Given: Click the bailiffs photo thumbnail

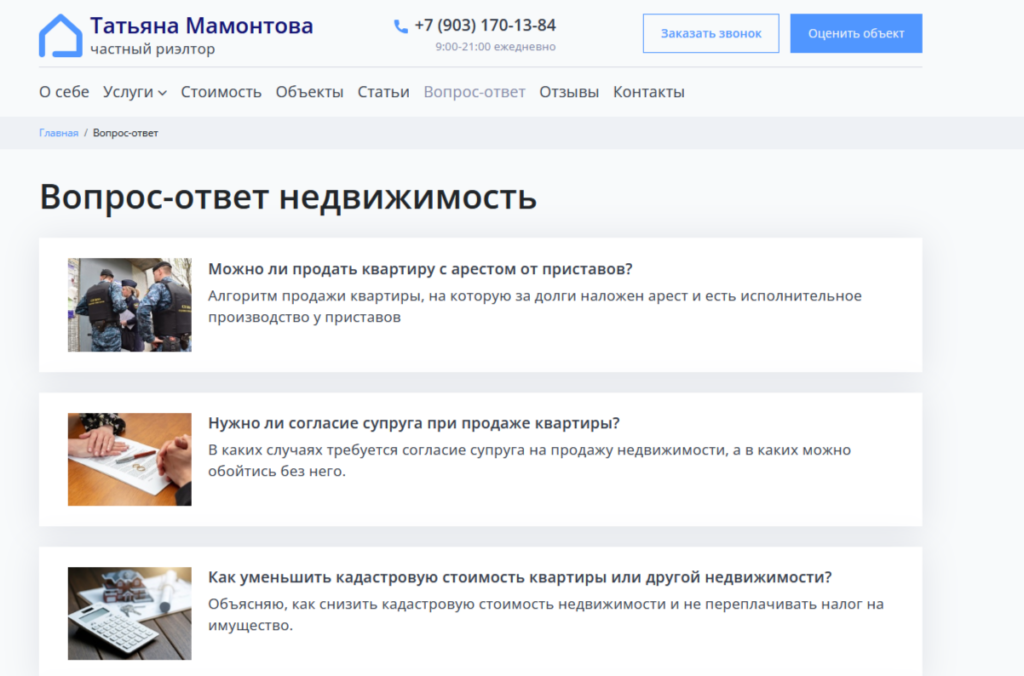Looking at the screenshot, I should click(x=130, y=305).
